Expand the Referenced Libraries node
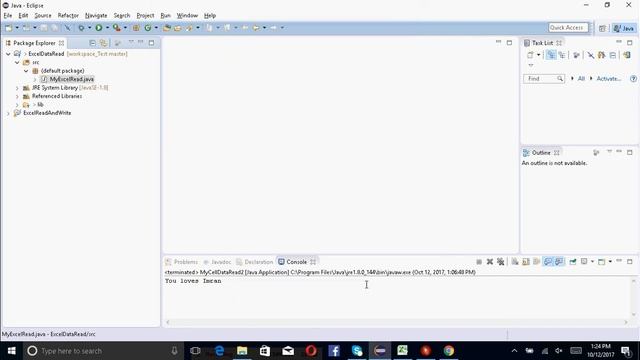640x360 pixels. pos(17,96)
